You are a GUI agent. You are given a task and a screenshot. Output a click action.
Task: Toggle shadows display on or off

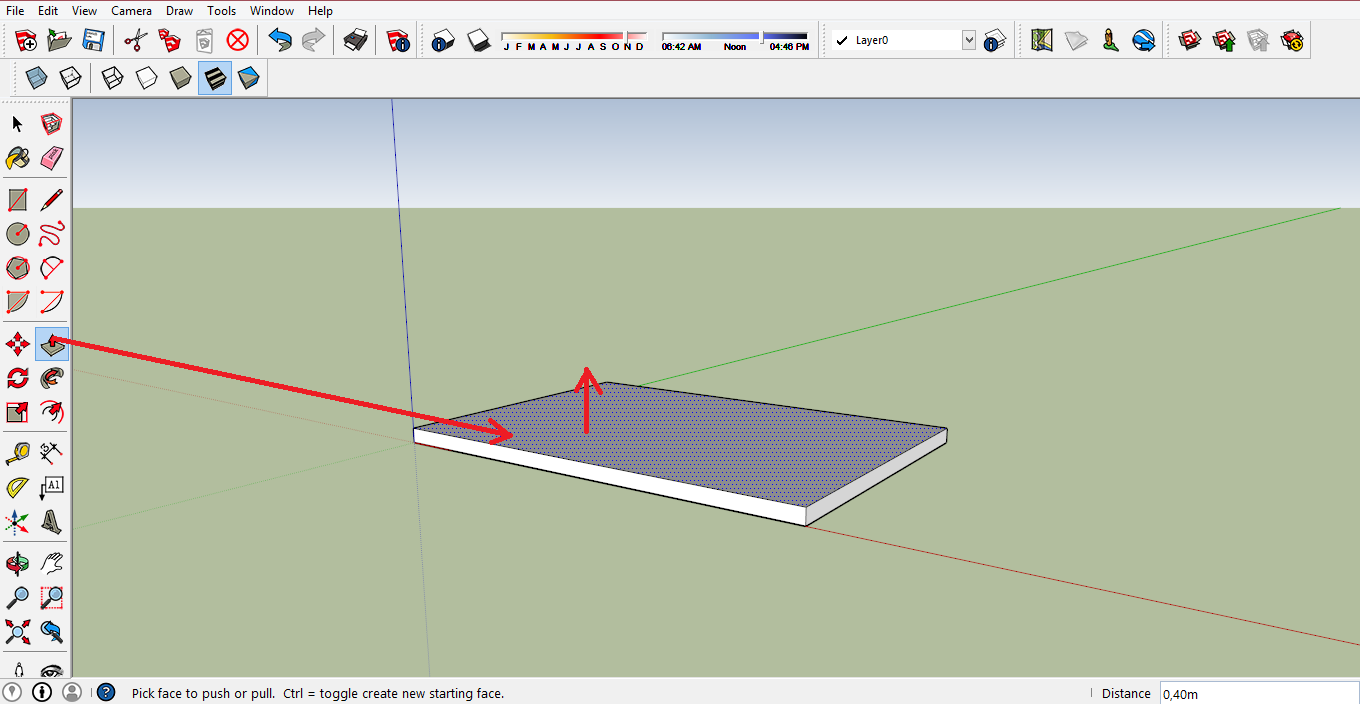(479, 40)
